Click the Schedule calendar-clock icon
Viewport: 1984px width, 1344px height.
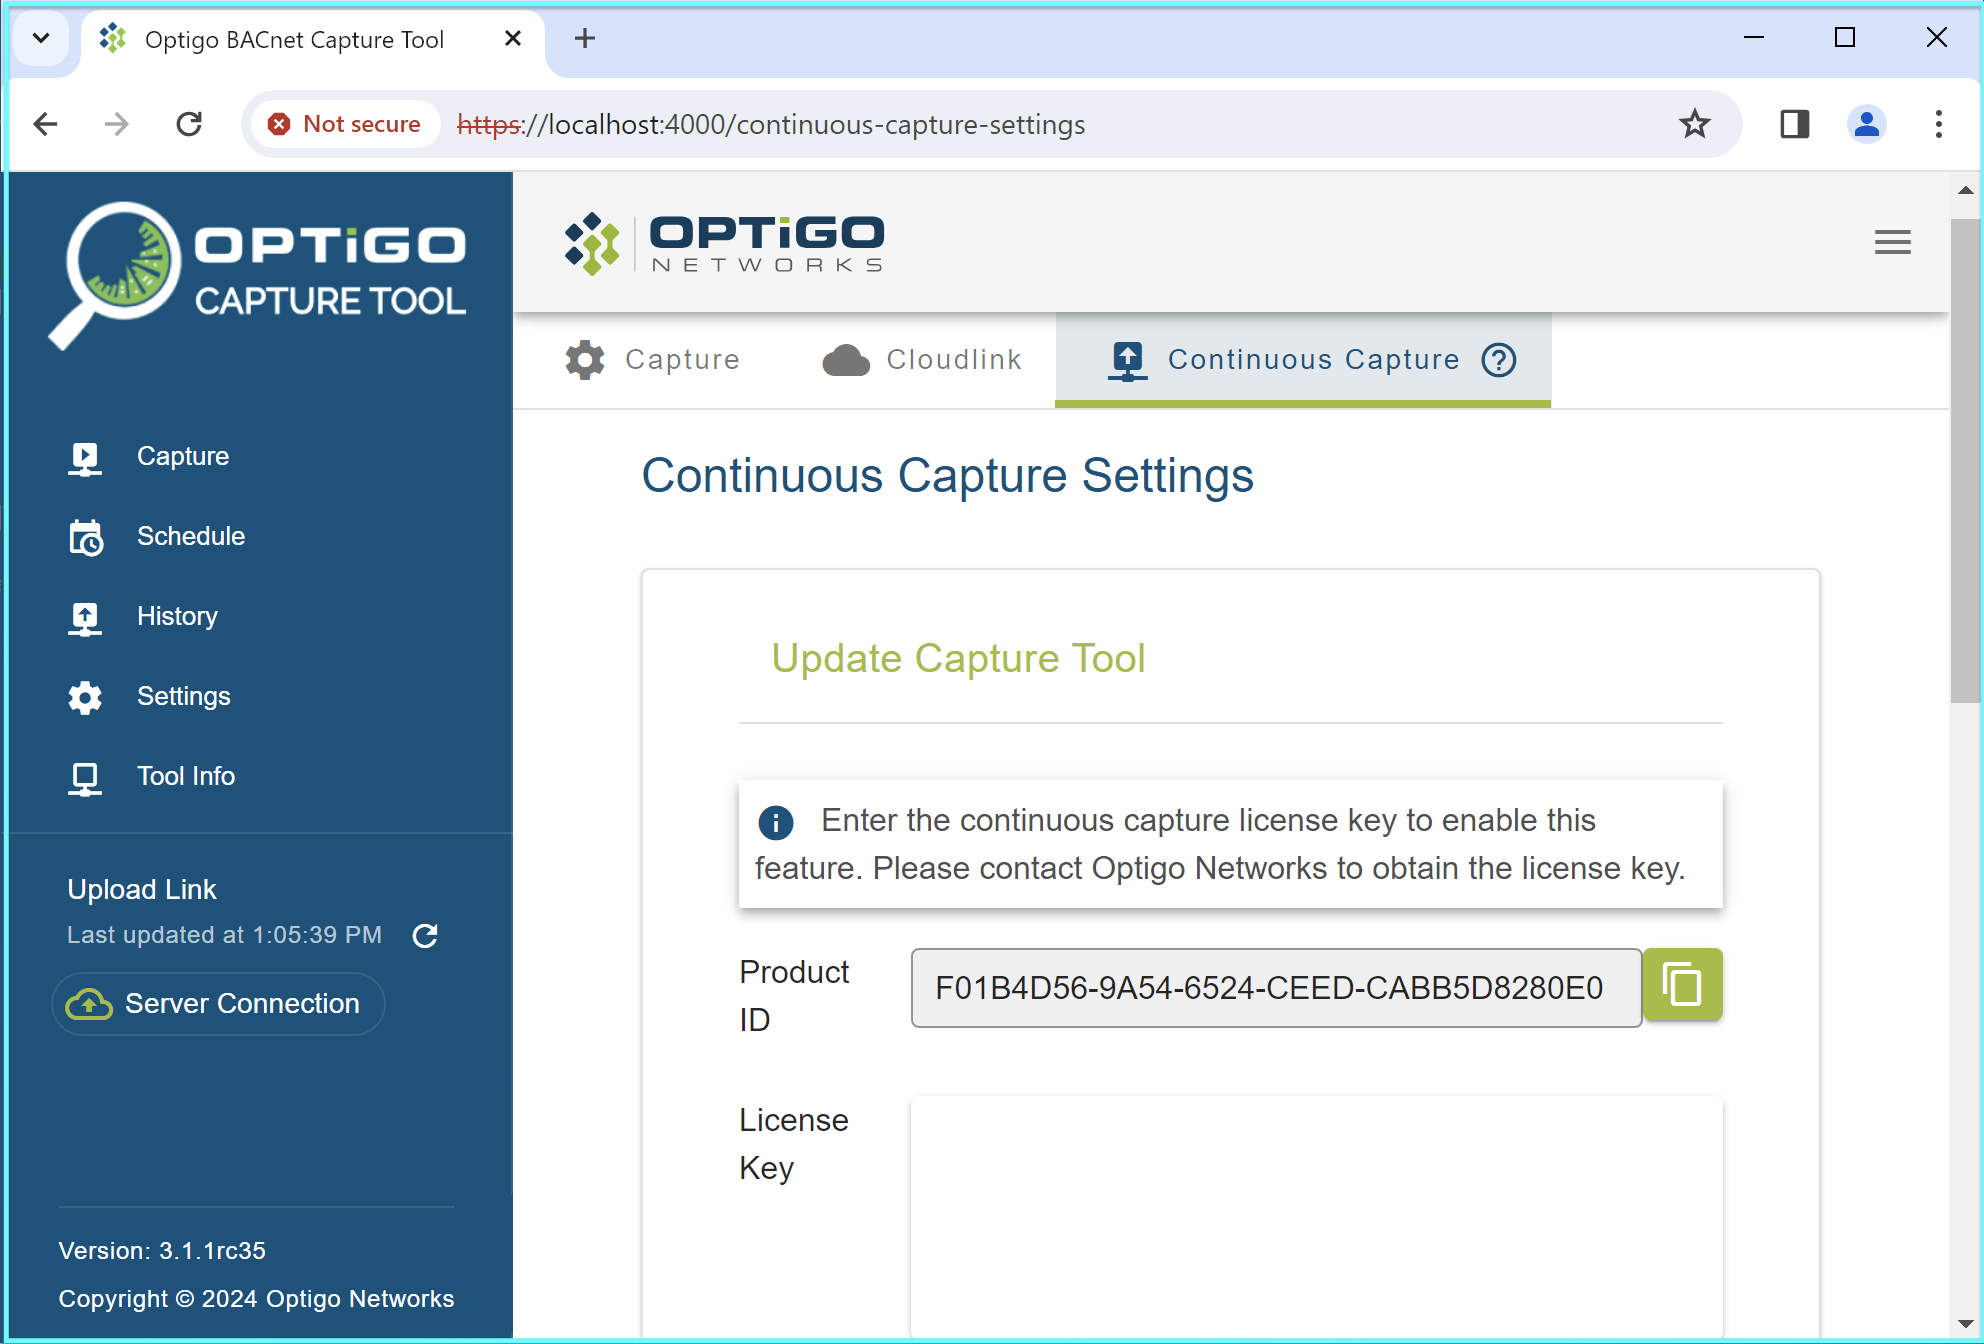[x=85, y=537]
